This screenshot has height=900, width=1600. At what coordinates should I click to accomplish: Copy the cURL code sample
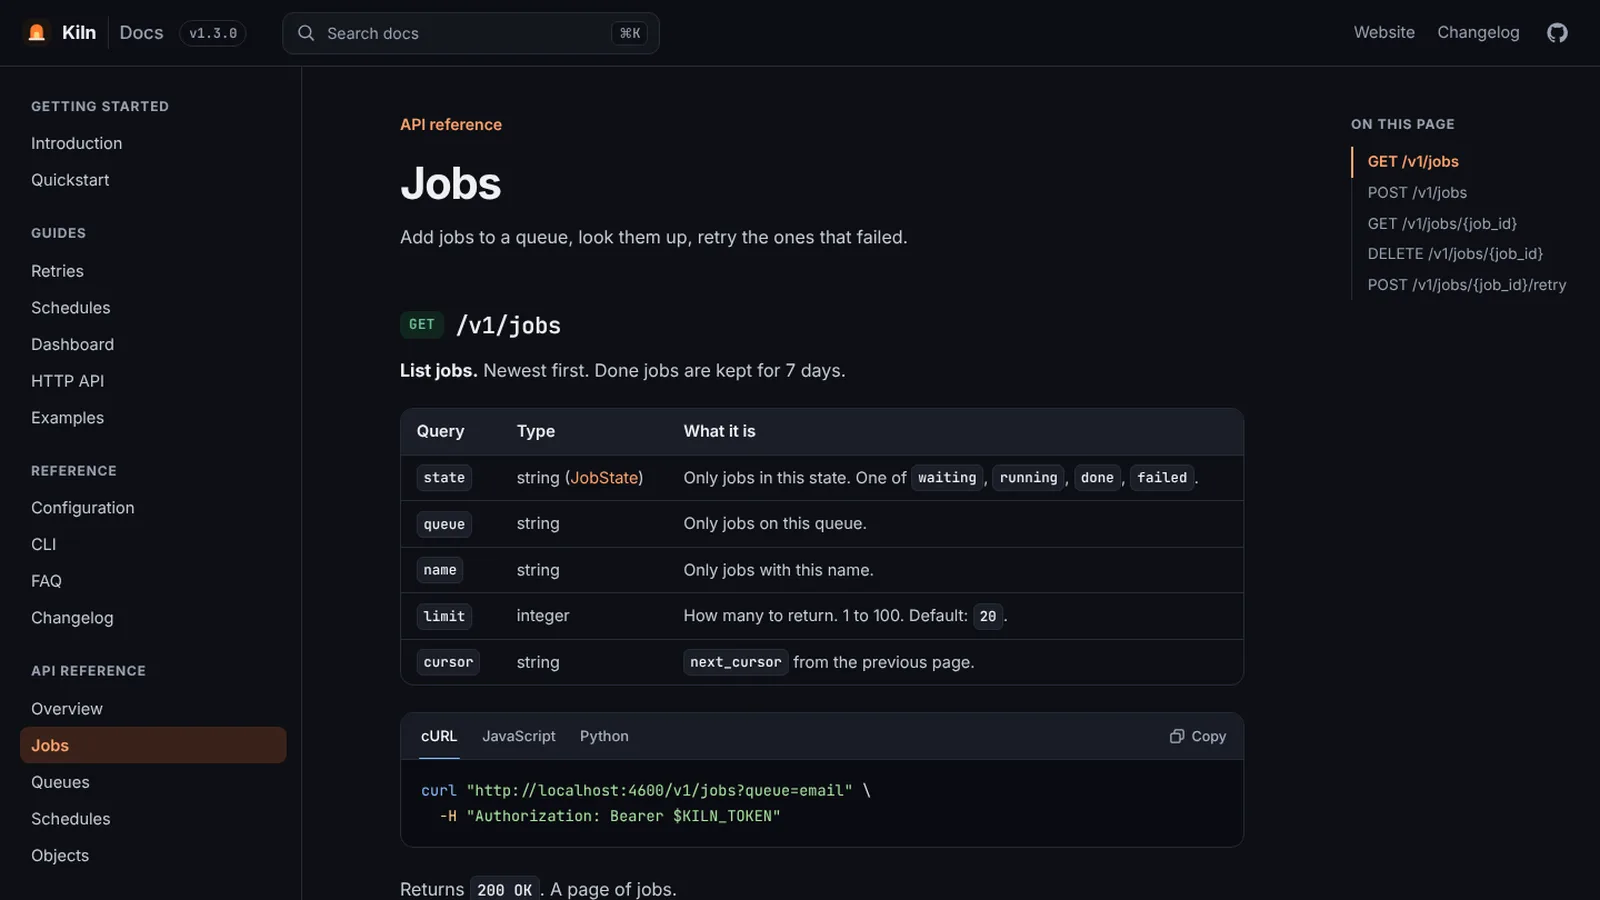click(1198, 736)
